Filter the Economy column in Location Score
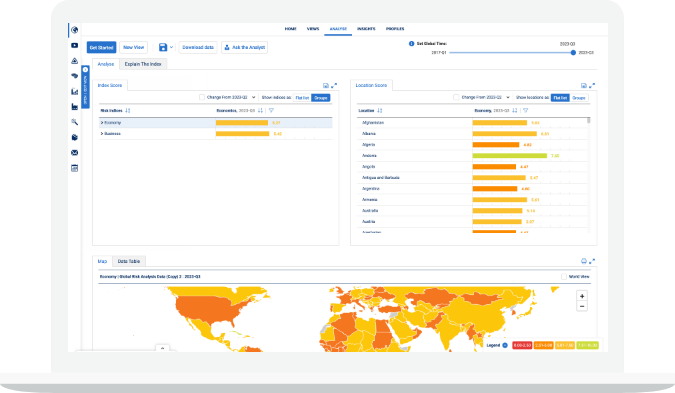This screenshot has width=675, height=393. coord(526,111)
